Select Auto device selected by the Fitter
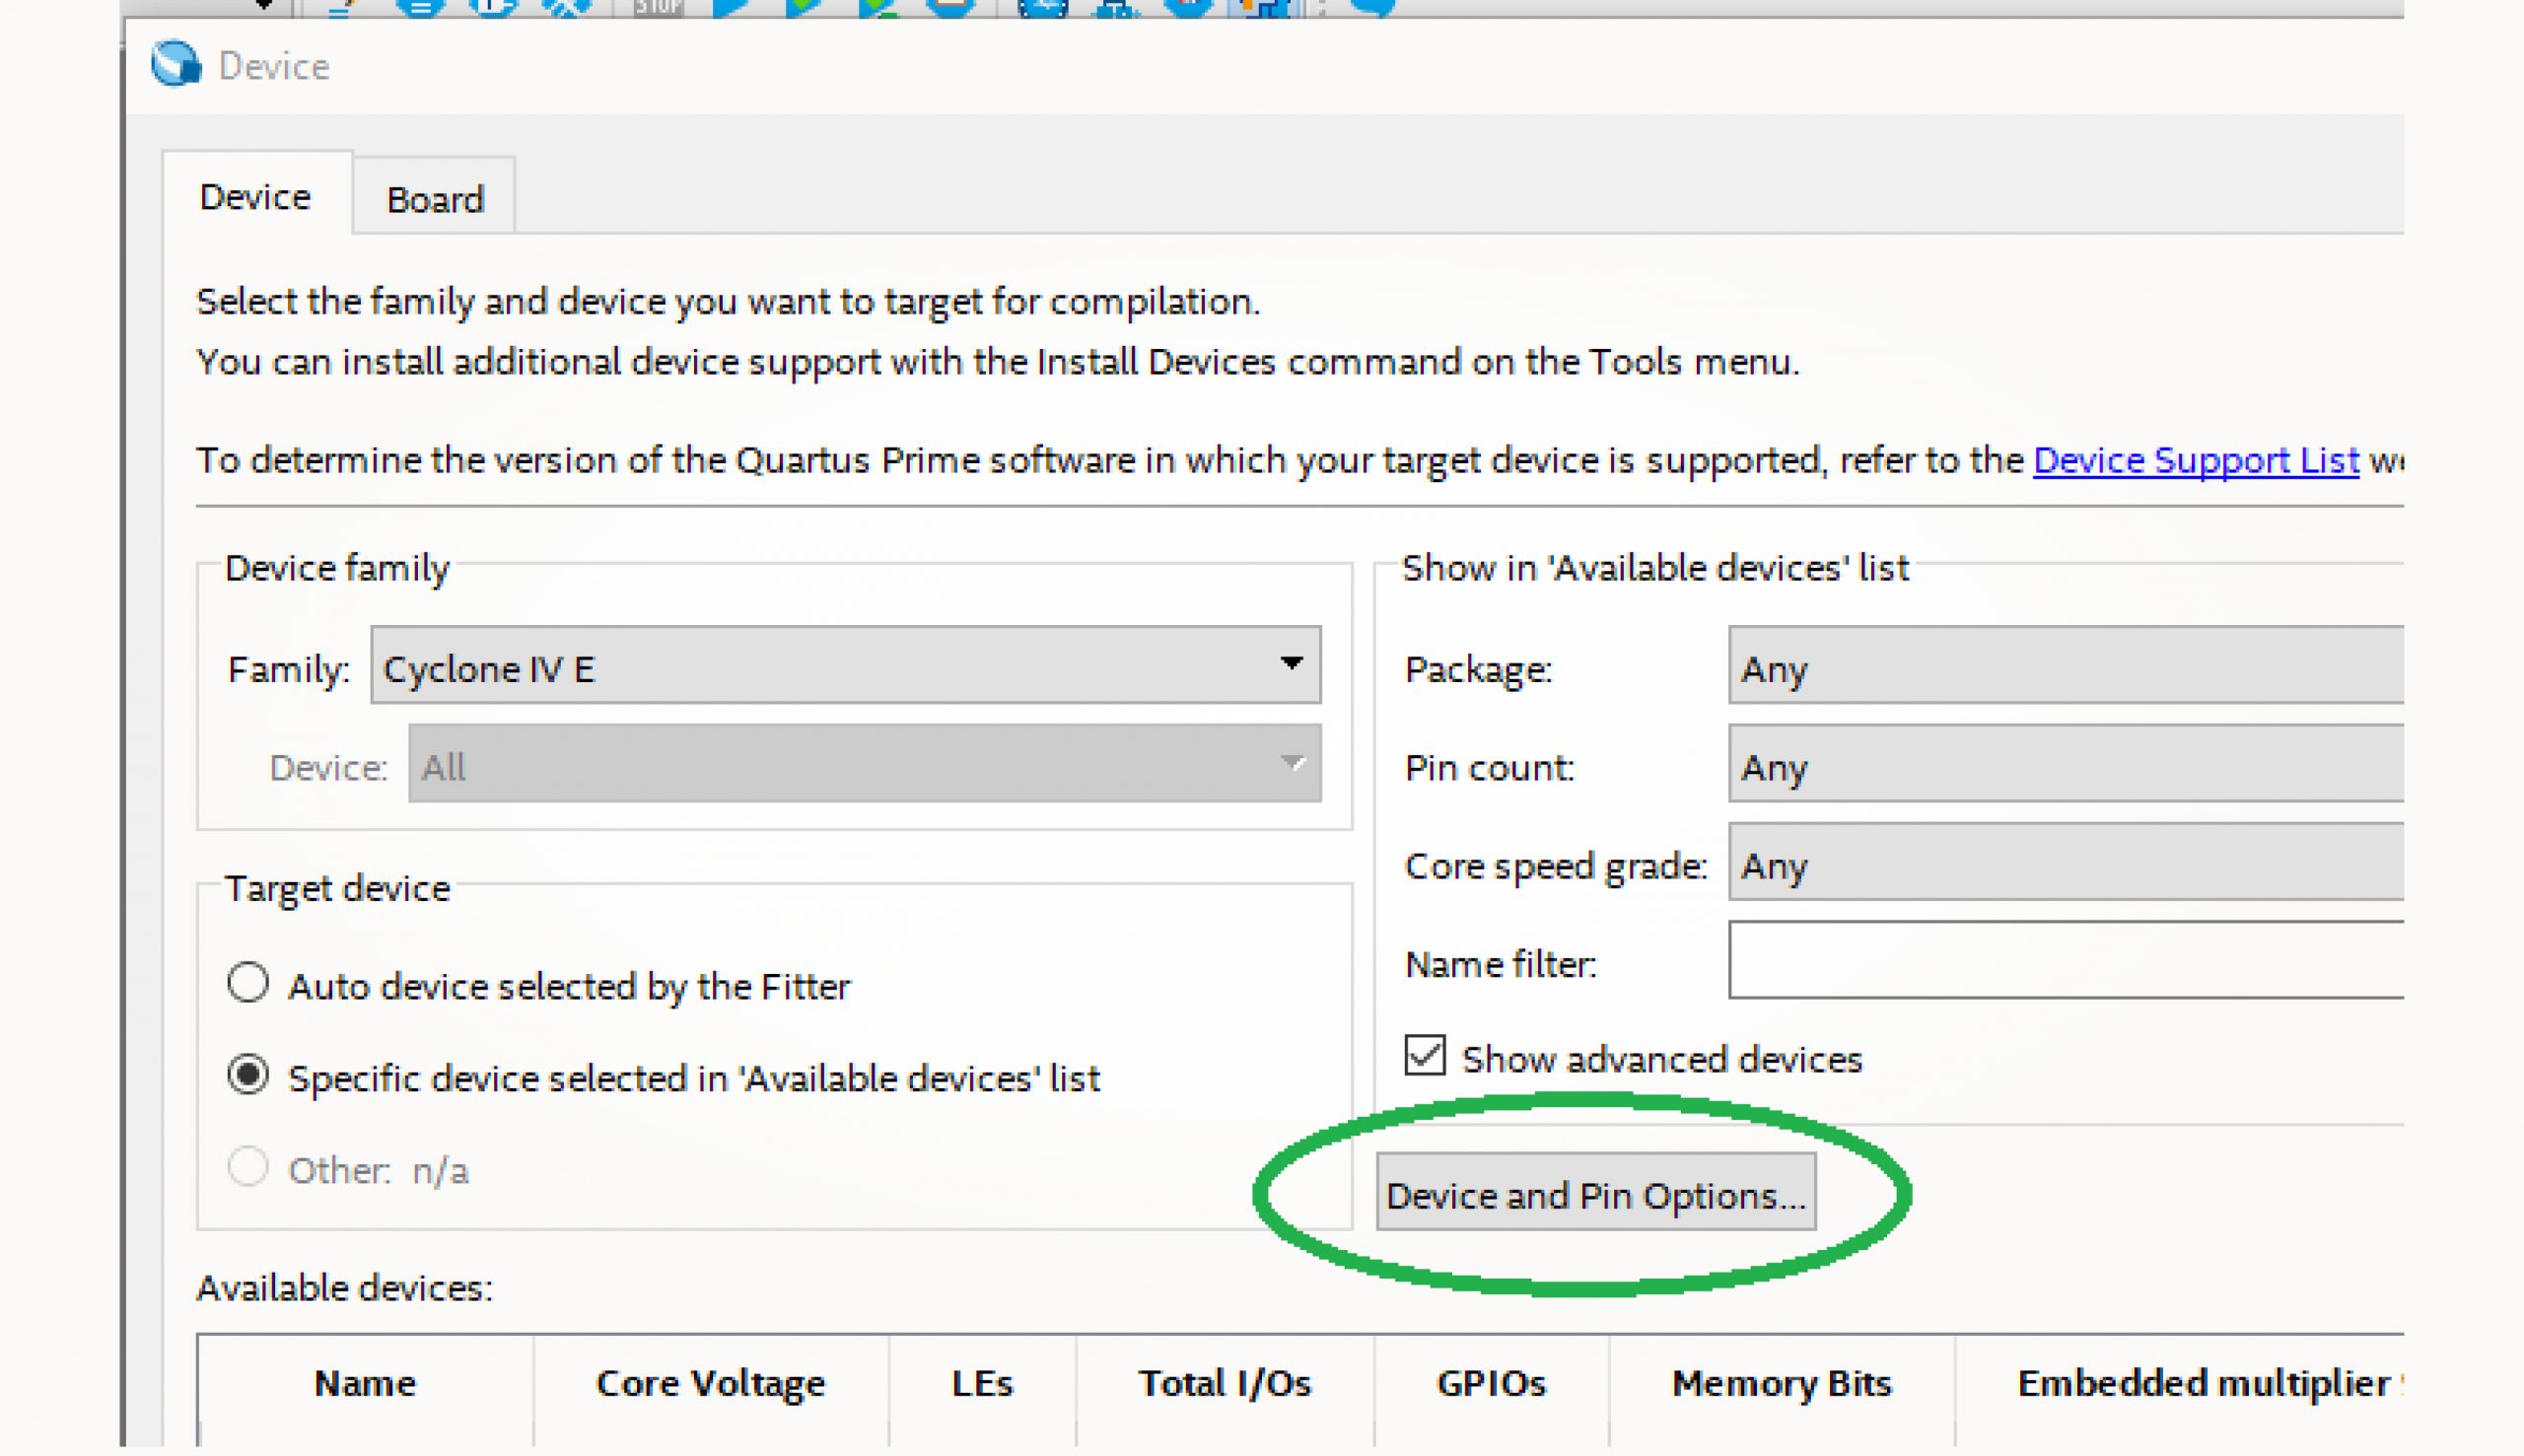Viewport: 2524px width, 1456px height. pos(248,983)
